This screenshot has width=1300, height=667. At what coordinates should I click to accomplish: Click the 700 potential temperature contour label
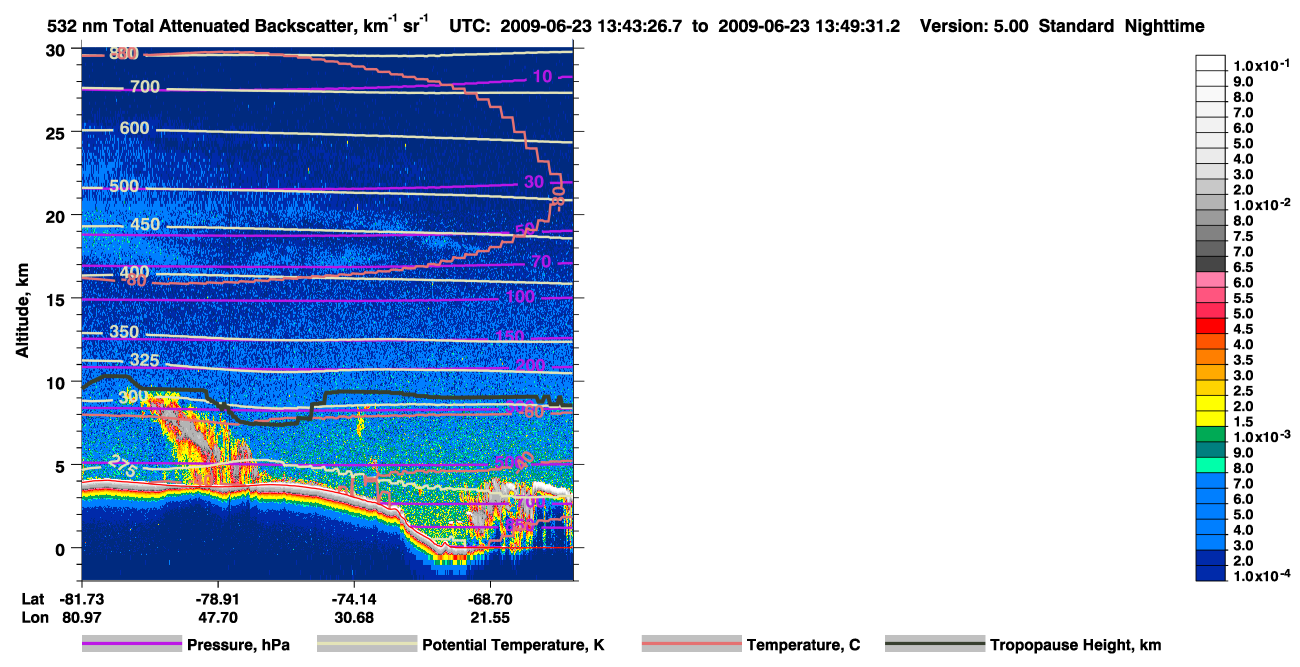pos(144,88)
